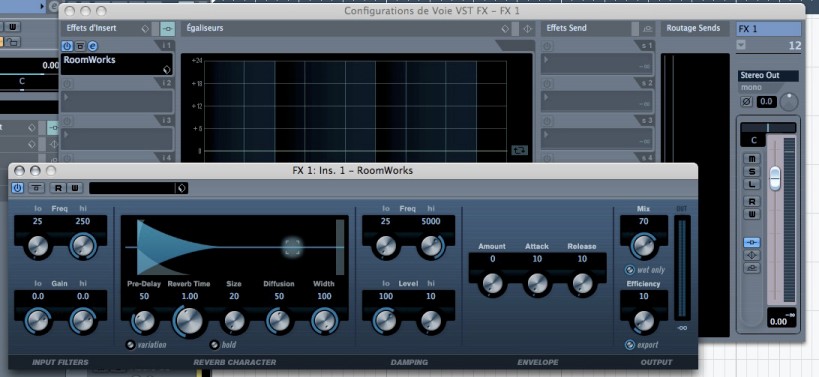The height and width of the screenshot is (377, 819).
Task: Mute the FX 1 channel with M
Action: coord(753,158)
